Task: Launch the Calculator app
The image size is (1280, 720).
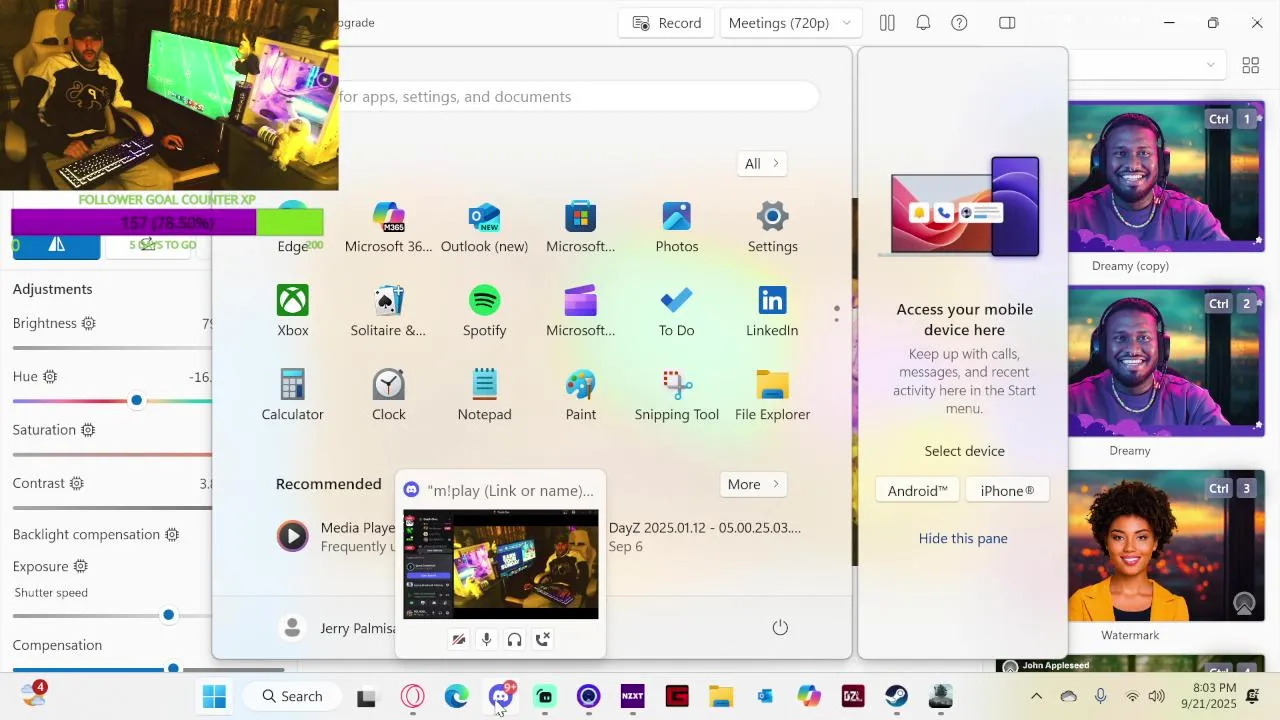Action: pos(293,395)
